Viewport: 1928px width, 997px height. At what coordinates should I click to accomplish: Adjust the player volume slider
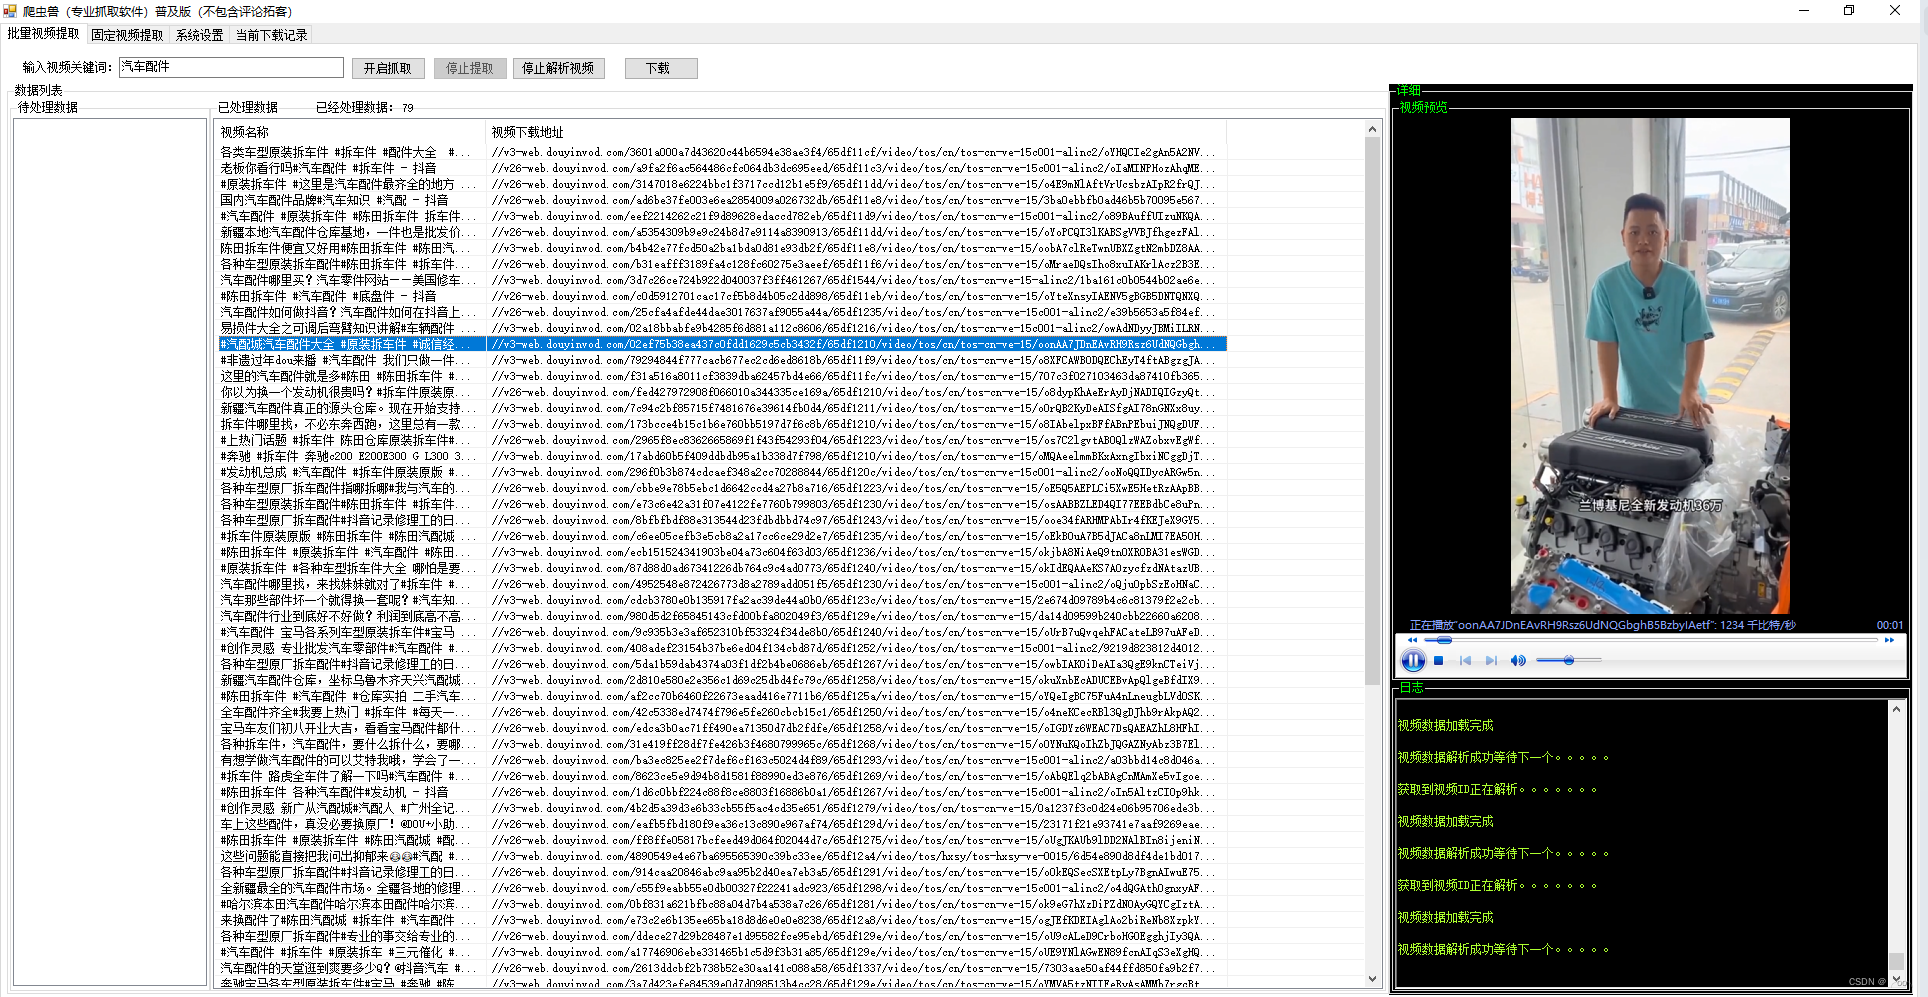tap(1569, 660)
